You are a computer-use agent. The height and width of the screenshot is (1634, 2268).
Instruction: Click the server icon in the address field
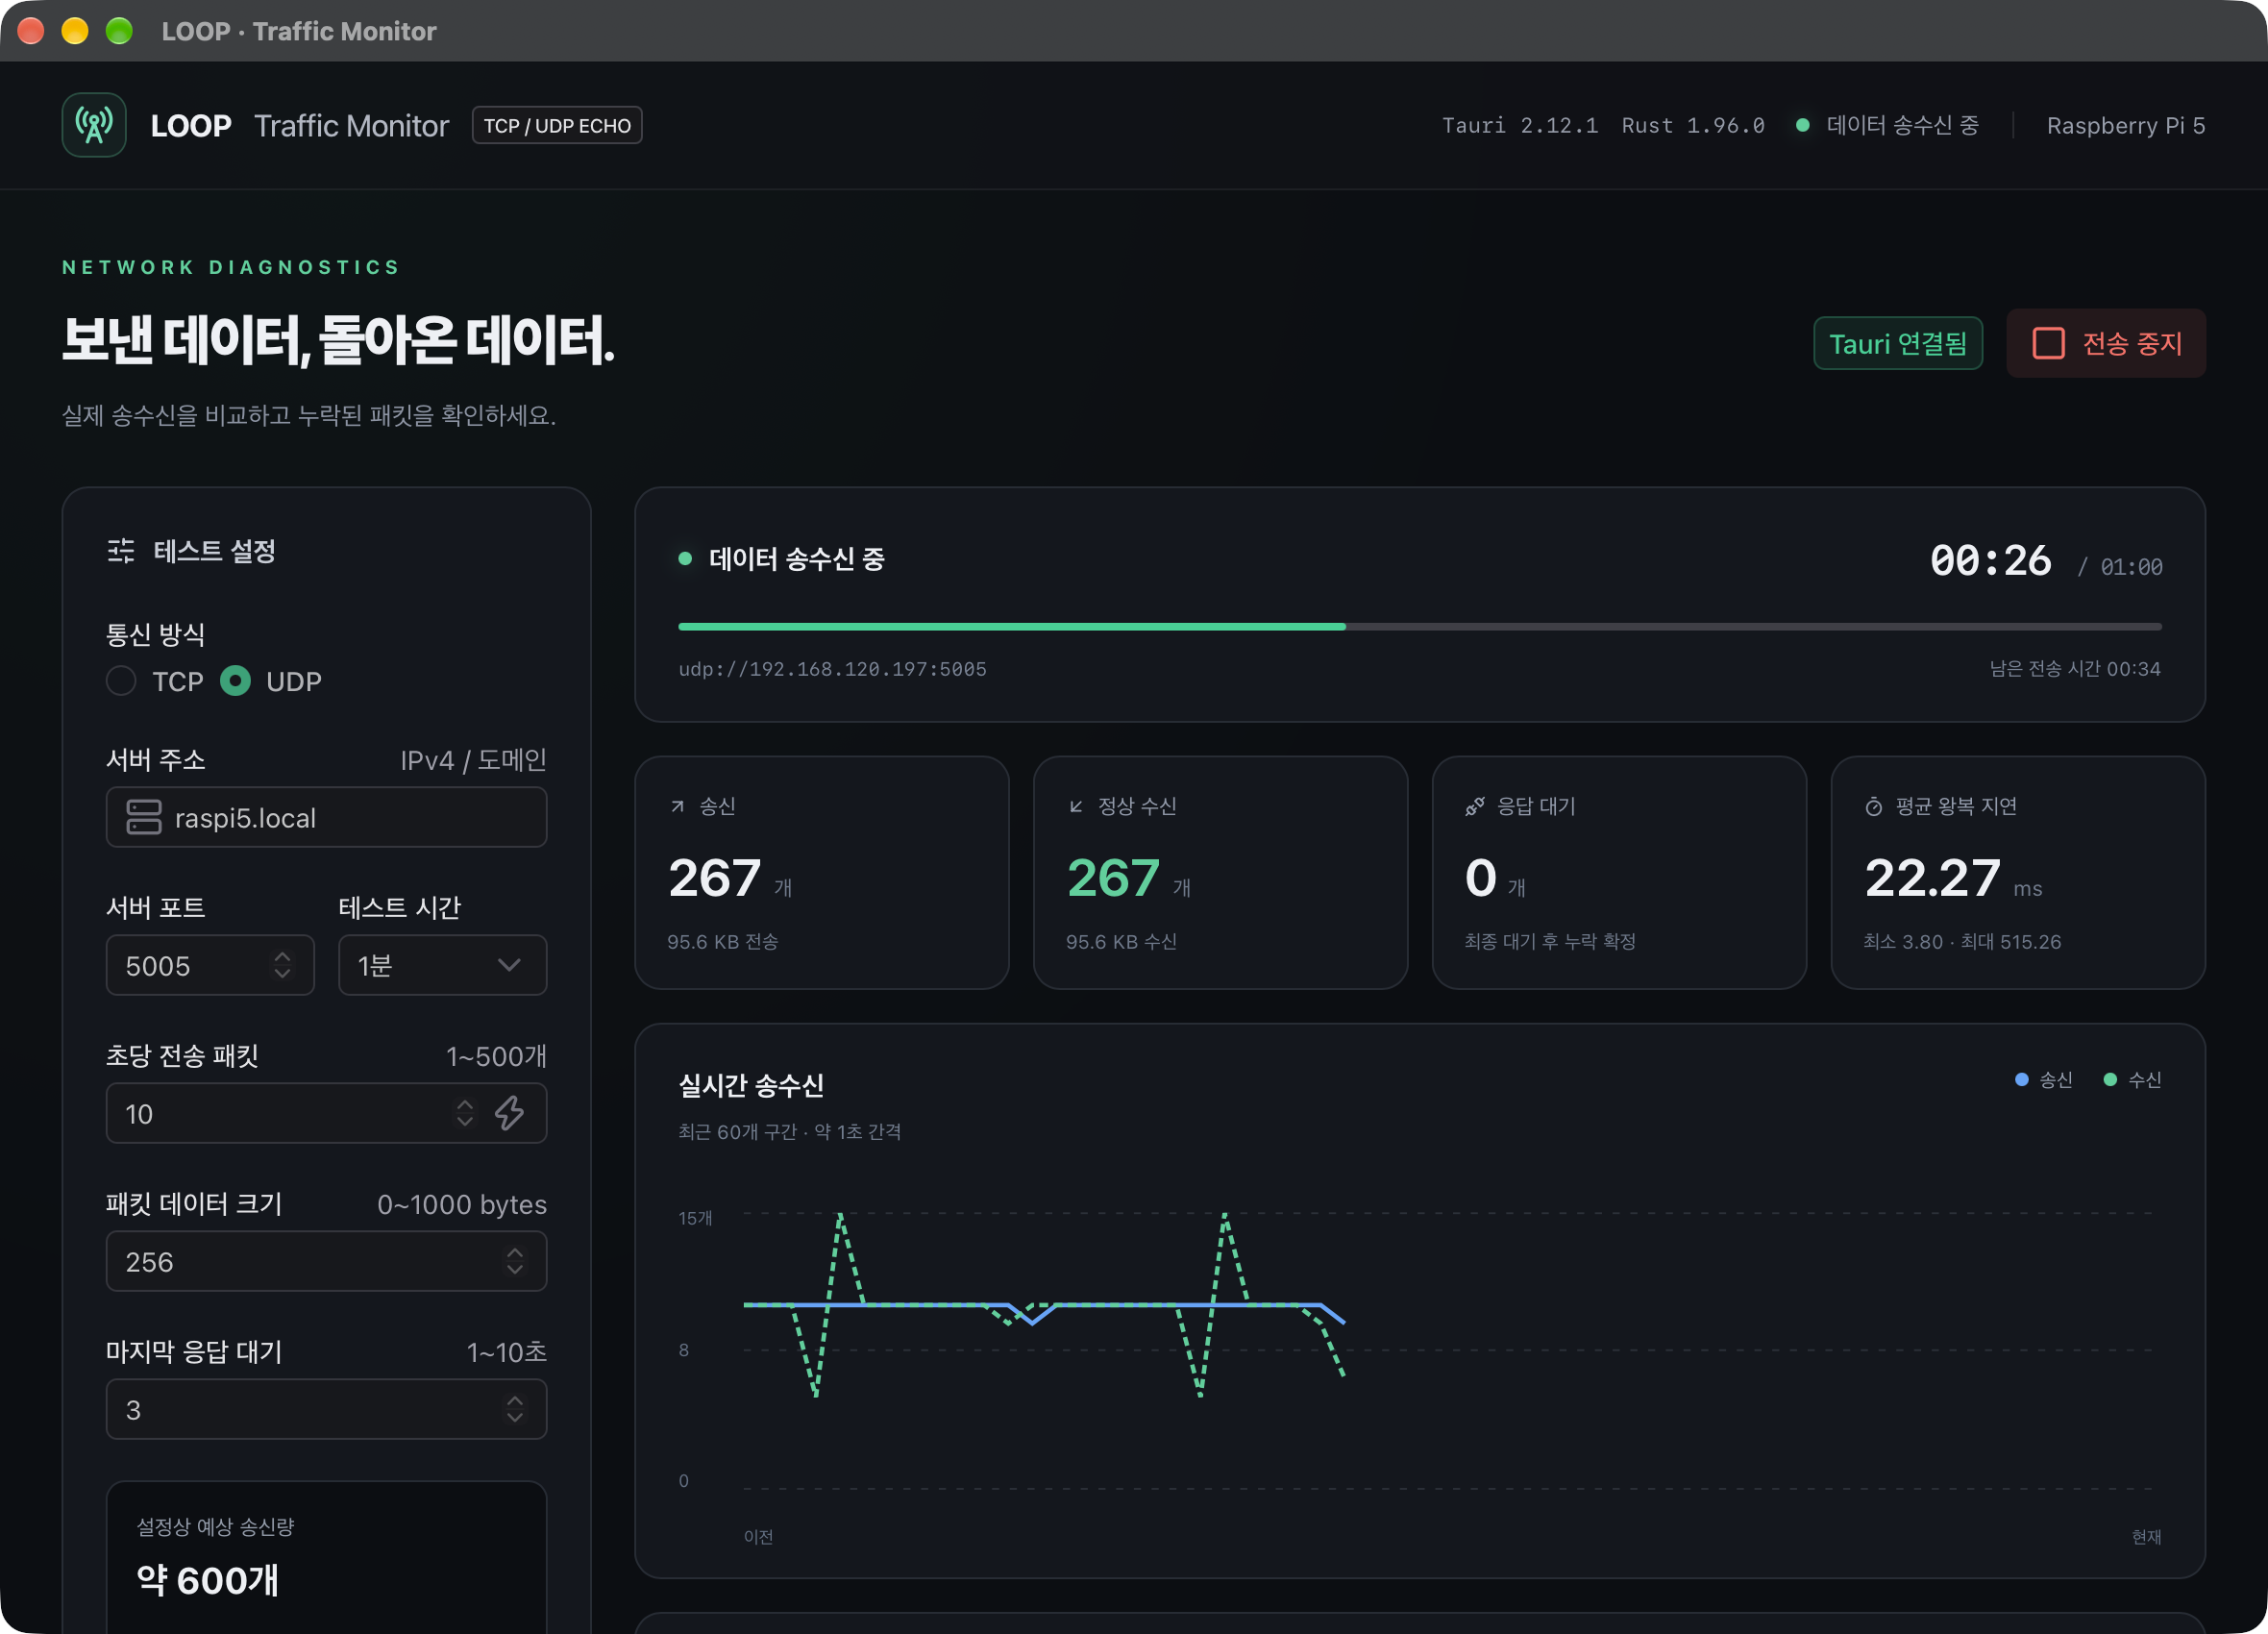pos(144,817)
